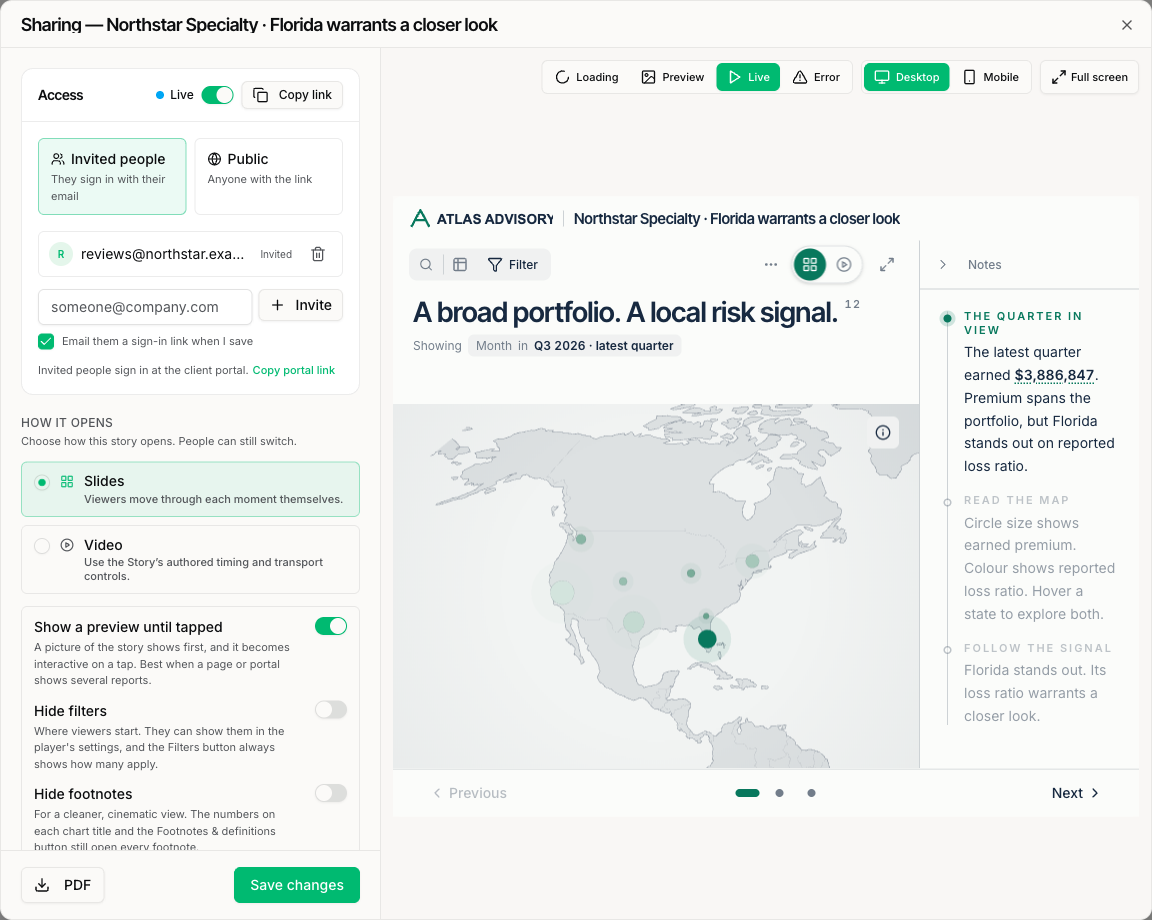Image resolution: width=1152 pixels, height=920 pixels.
Task: Enable the Hide footnotes switch
Action: (331, 793)
